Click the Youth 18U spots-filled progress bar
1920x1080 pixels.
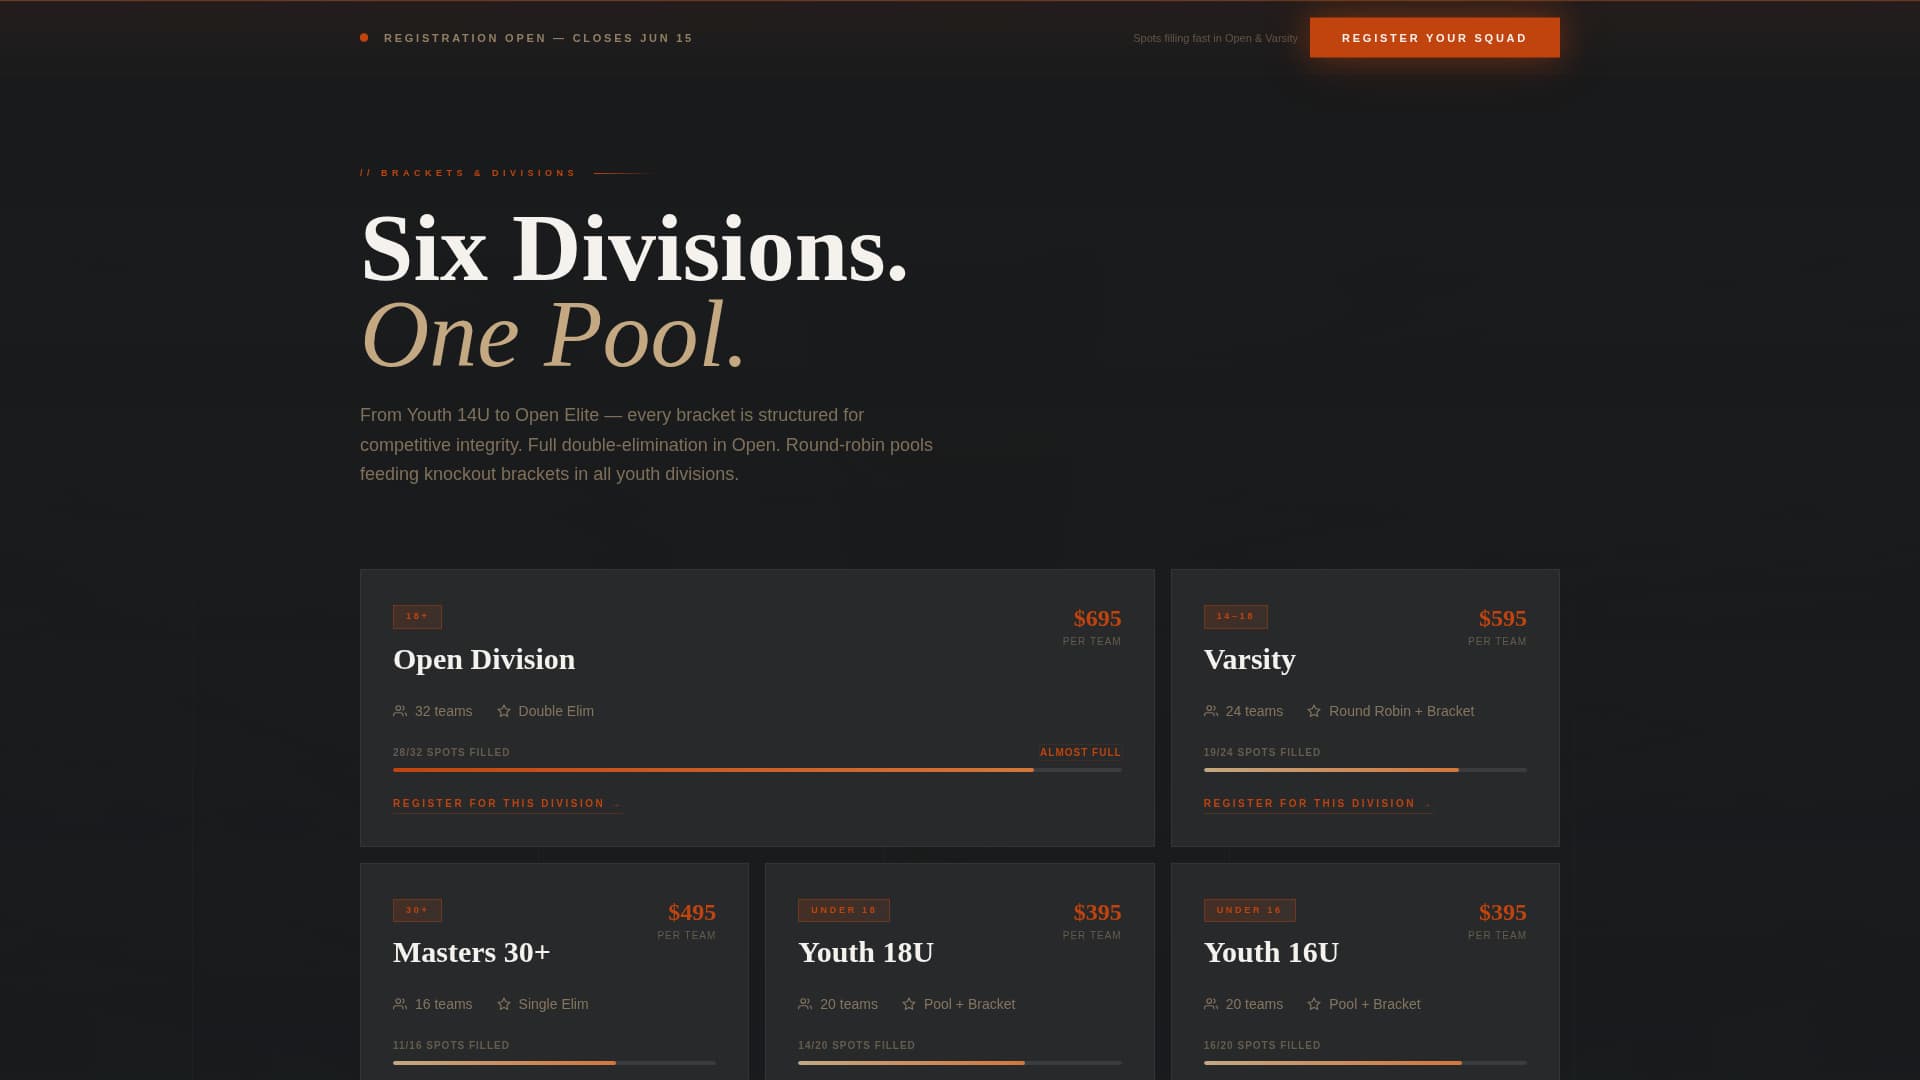pyautogui.click(x=960, y=1063)
